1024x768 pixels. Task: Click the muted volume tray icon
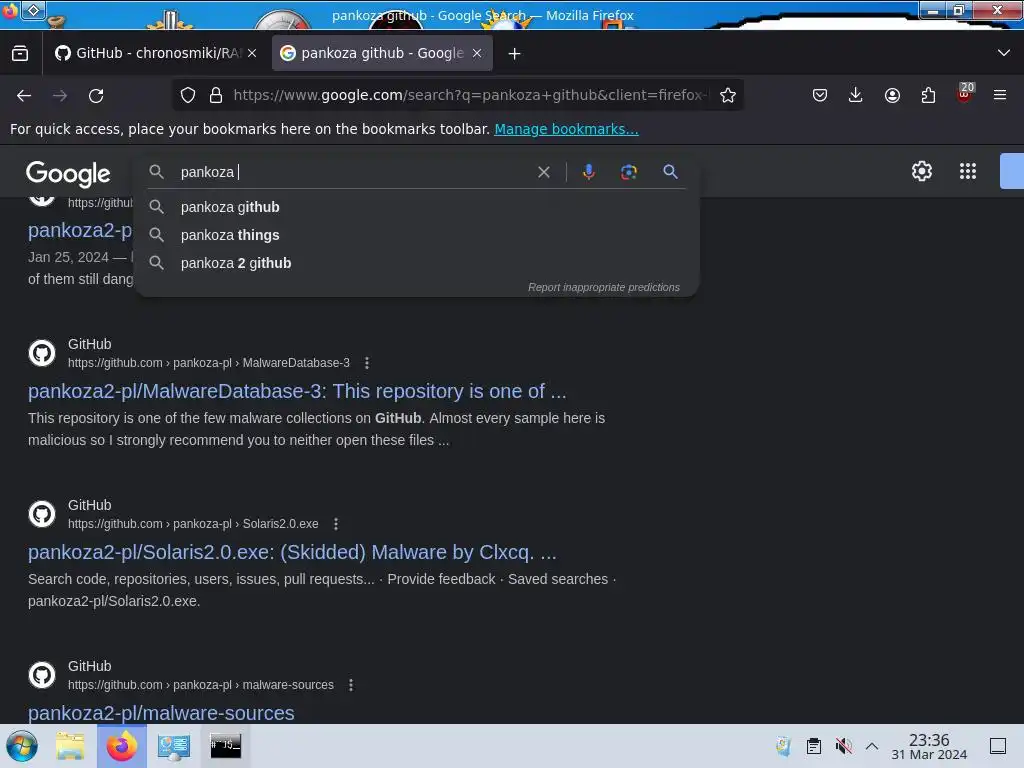coord(843,746)
